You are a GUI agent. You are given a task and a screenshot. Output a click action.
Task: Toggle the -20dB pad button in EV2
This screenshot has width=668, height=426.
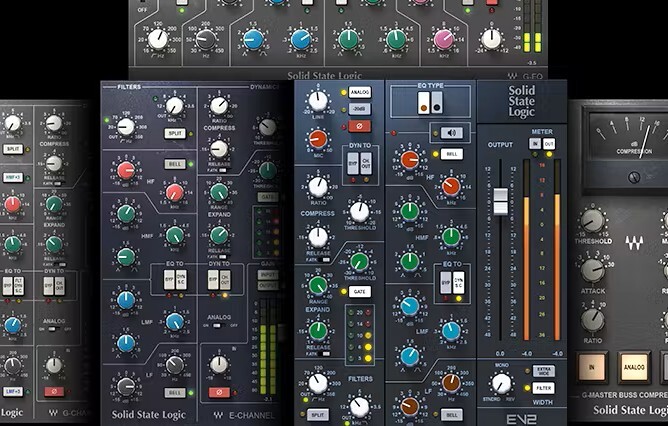[360, 109]
